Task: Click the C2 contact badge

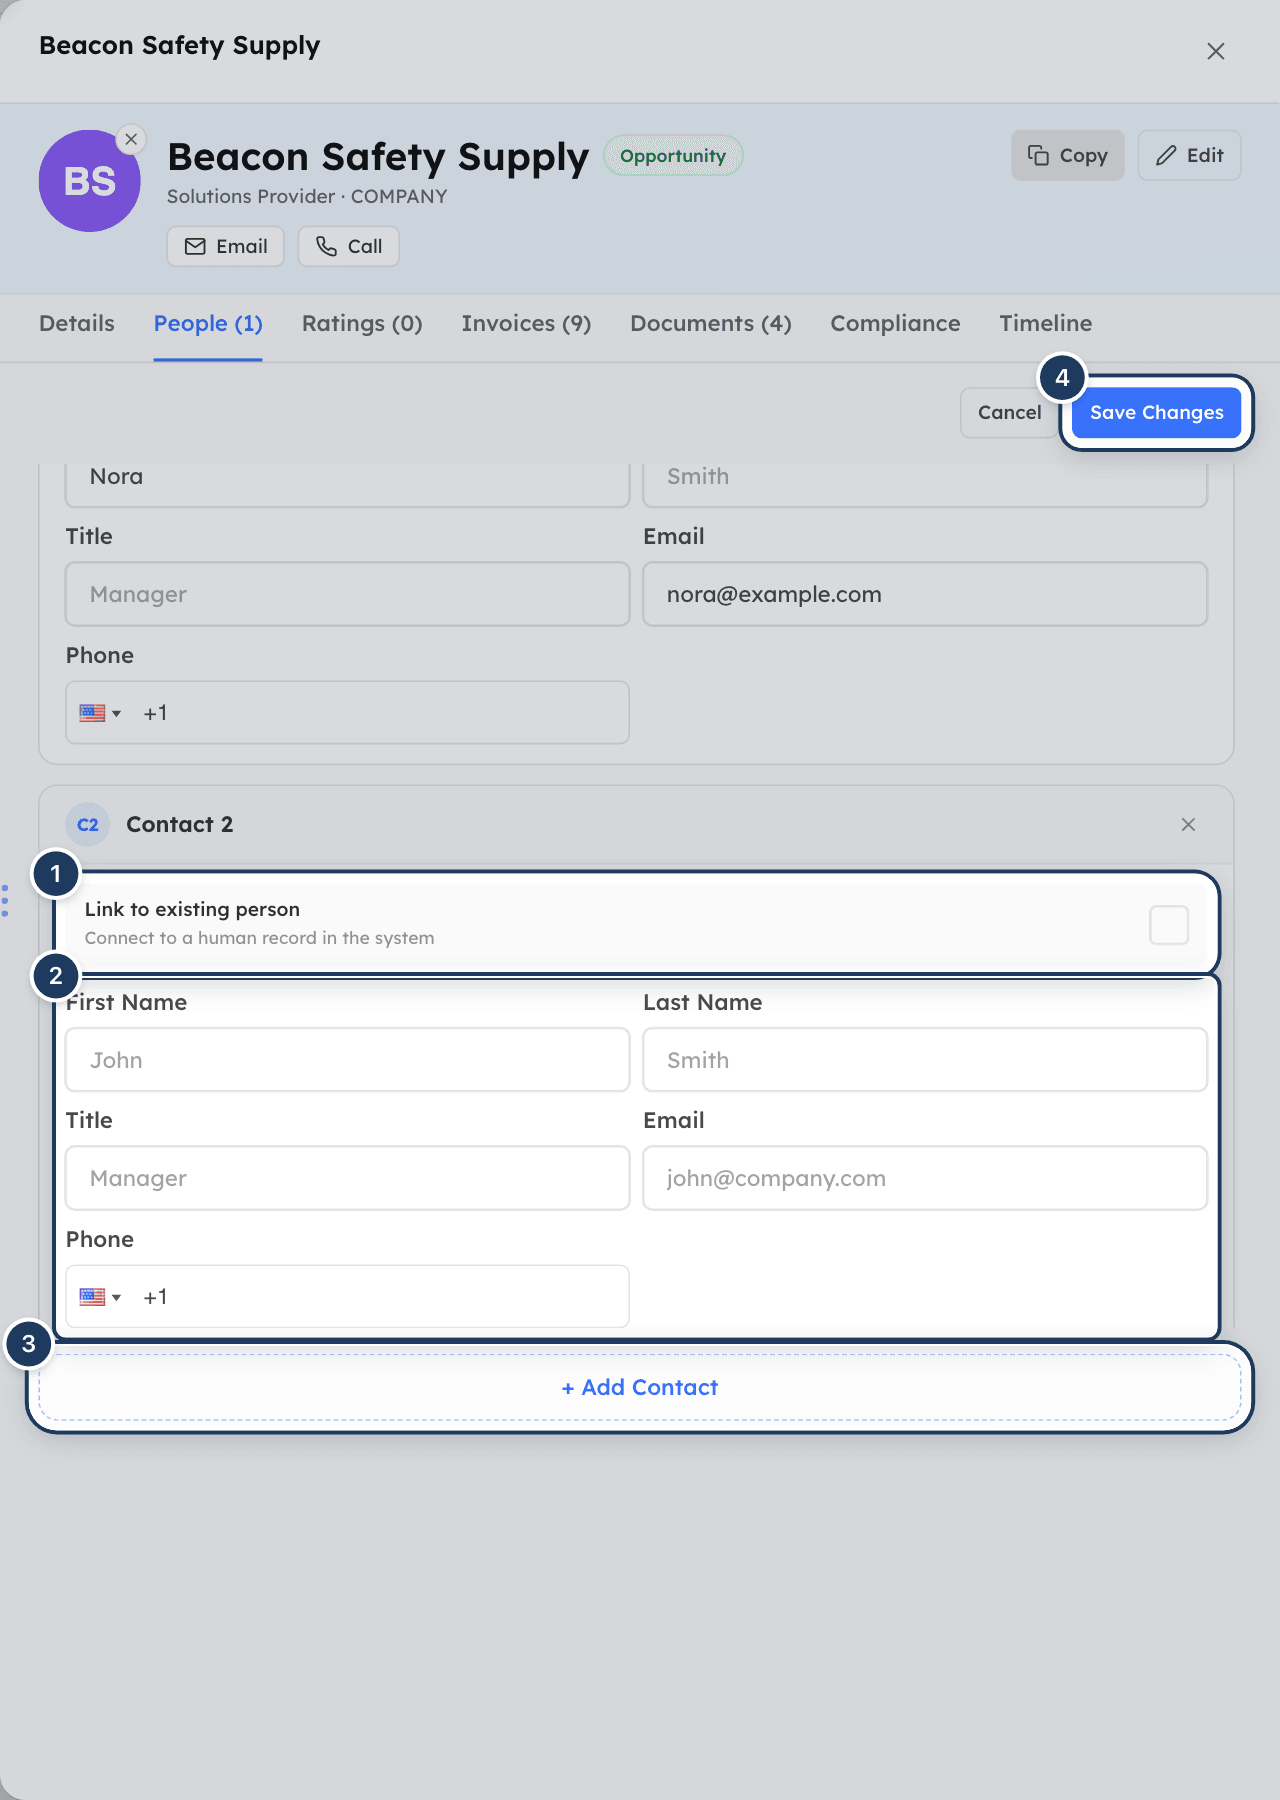Action: click(88, 825)
